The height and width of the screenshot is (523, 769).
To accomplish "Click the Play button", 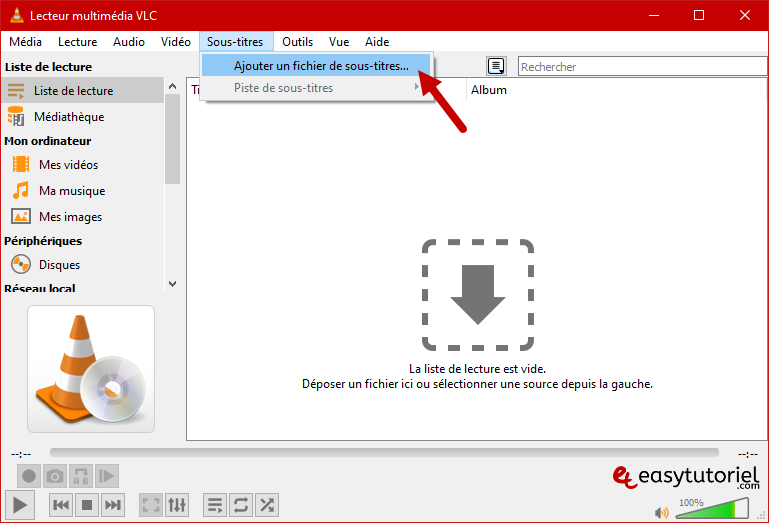I will [x=20, y=504].
